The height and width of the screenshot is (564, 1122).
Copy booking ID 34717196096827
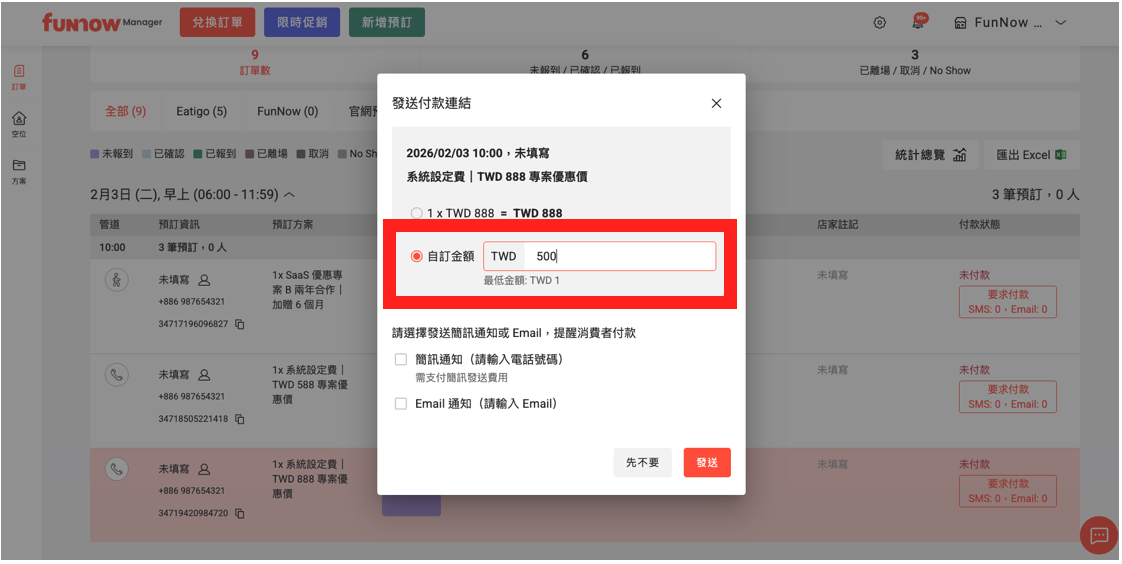coord(240,325)
